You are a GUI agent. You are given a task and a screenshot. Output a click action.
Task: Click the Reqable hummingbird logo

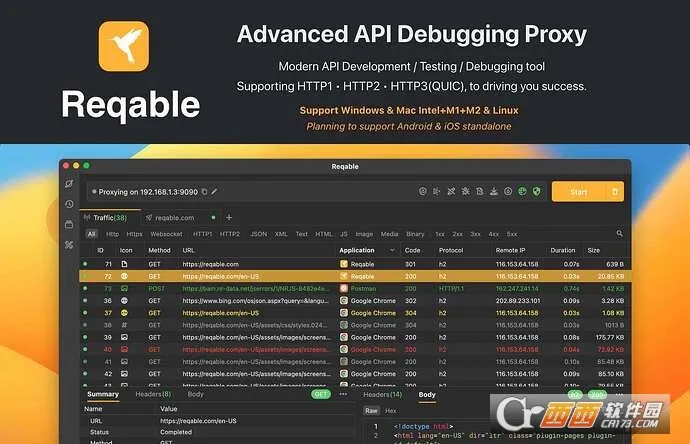click(124, 46)
